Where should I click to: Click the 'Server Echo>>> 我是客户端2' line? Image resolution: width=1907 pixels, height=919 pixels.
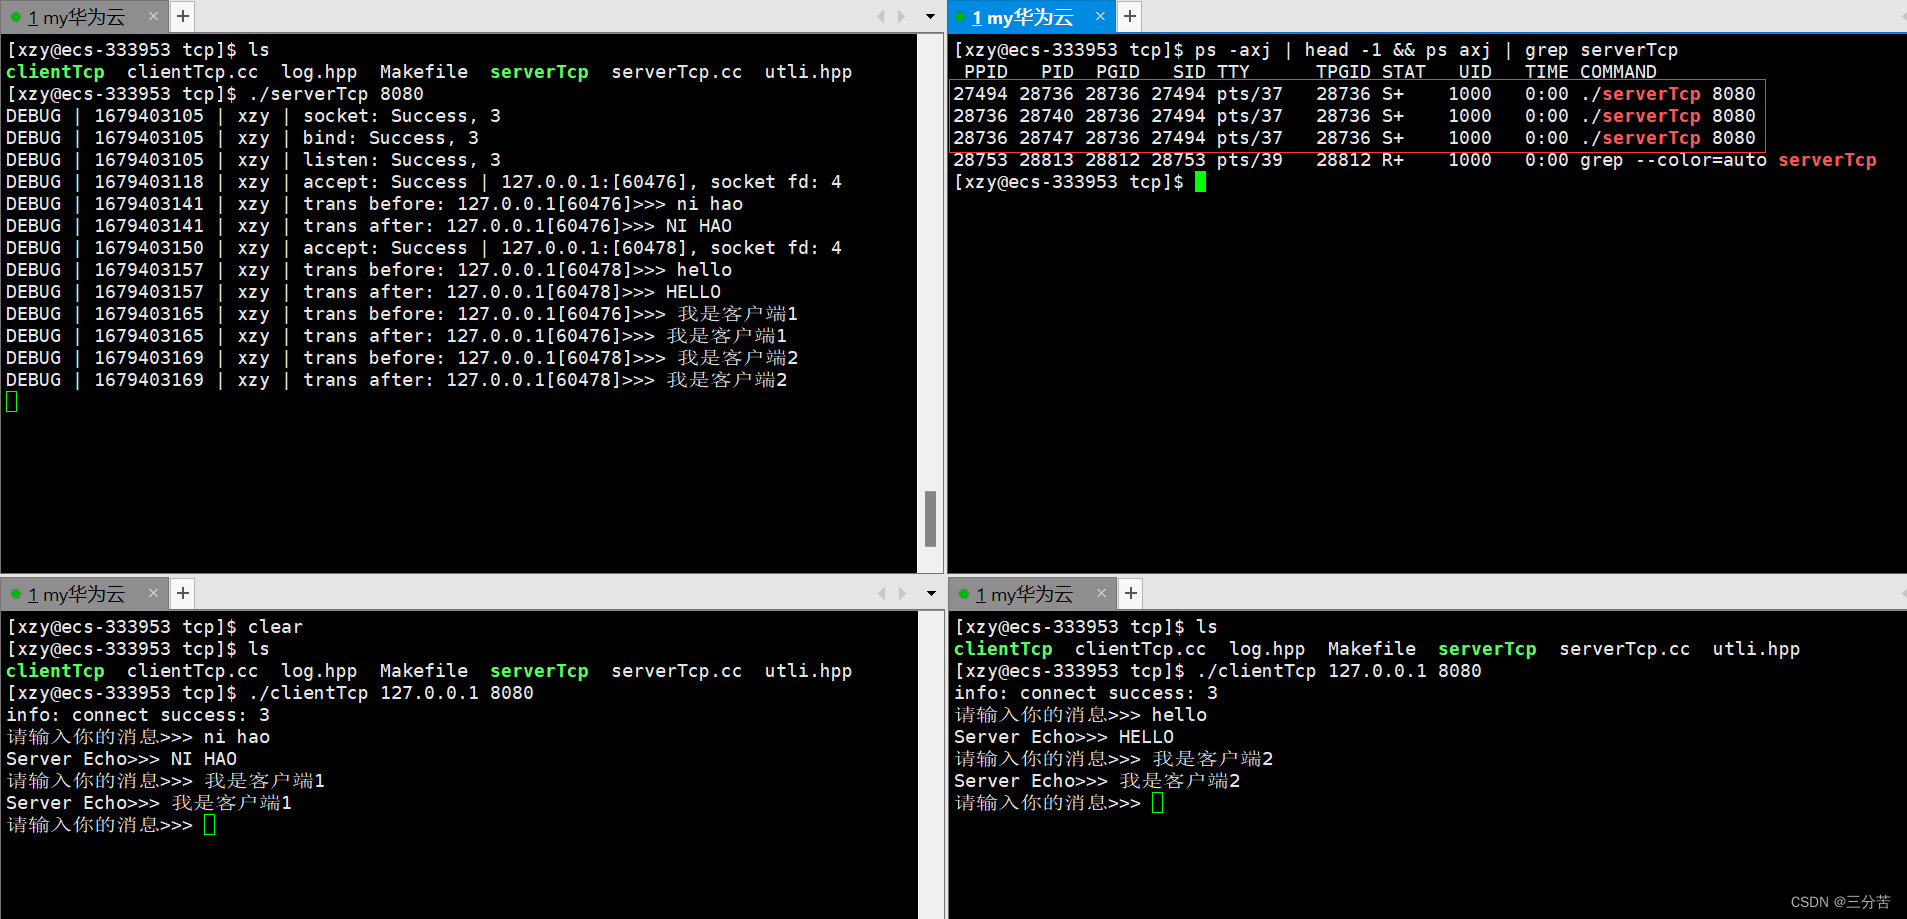[1097, 781]
